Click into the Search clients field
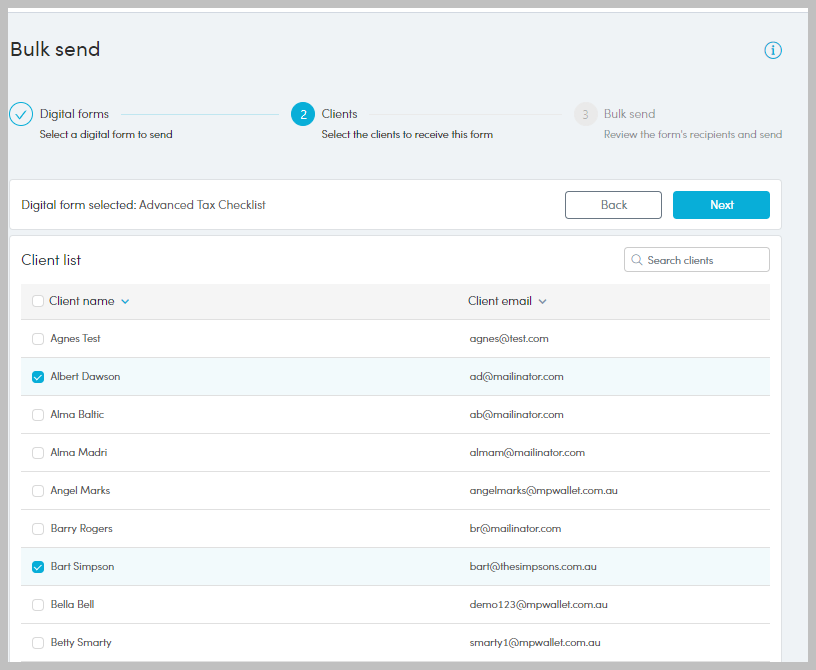 704,260
